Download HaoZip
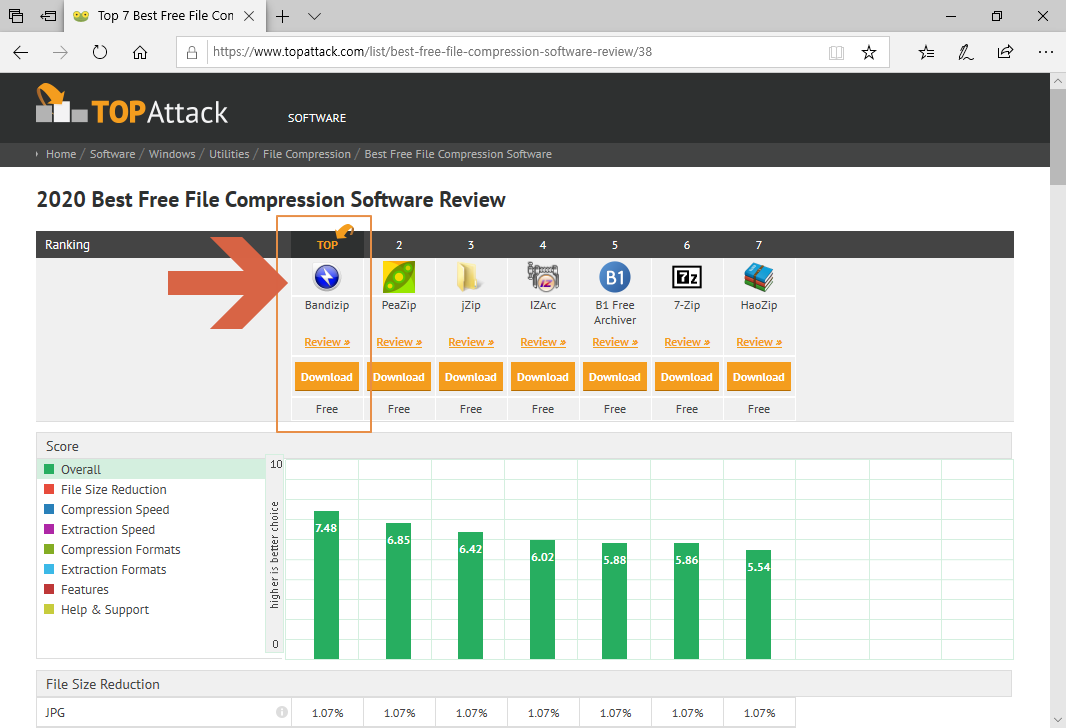 coord(759,377)
